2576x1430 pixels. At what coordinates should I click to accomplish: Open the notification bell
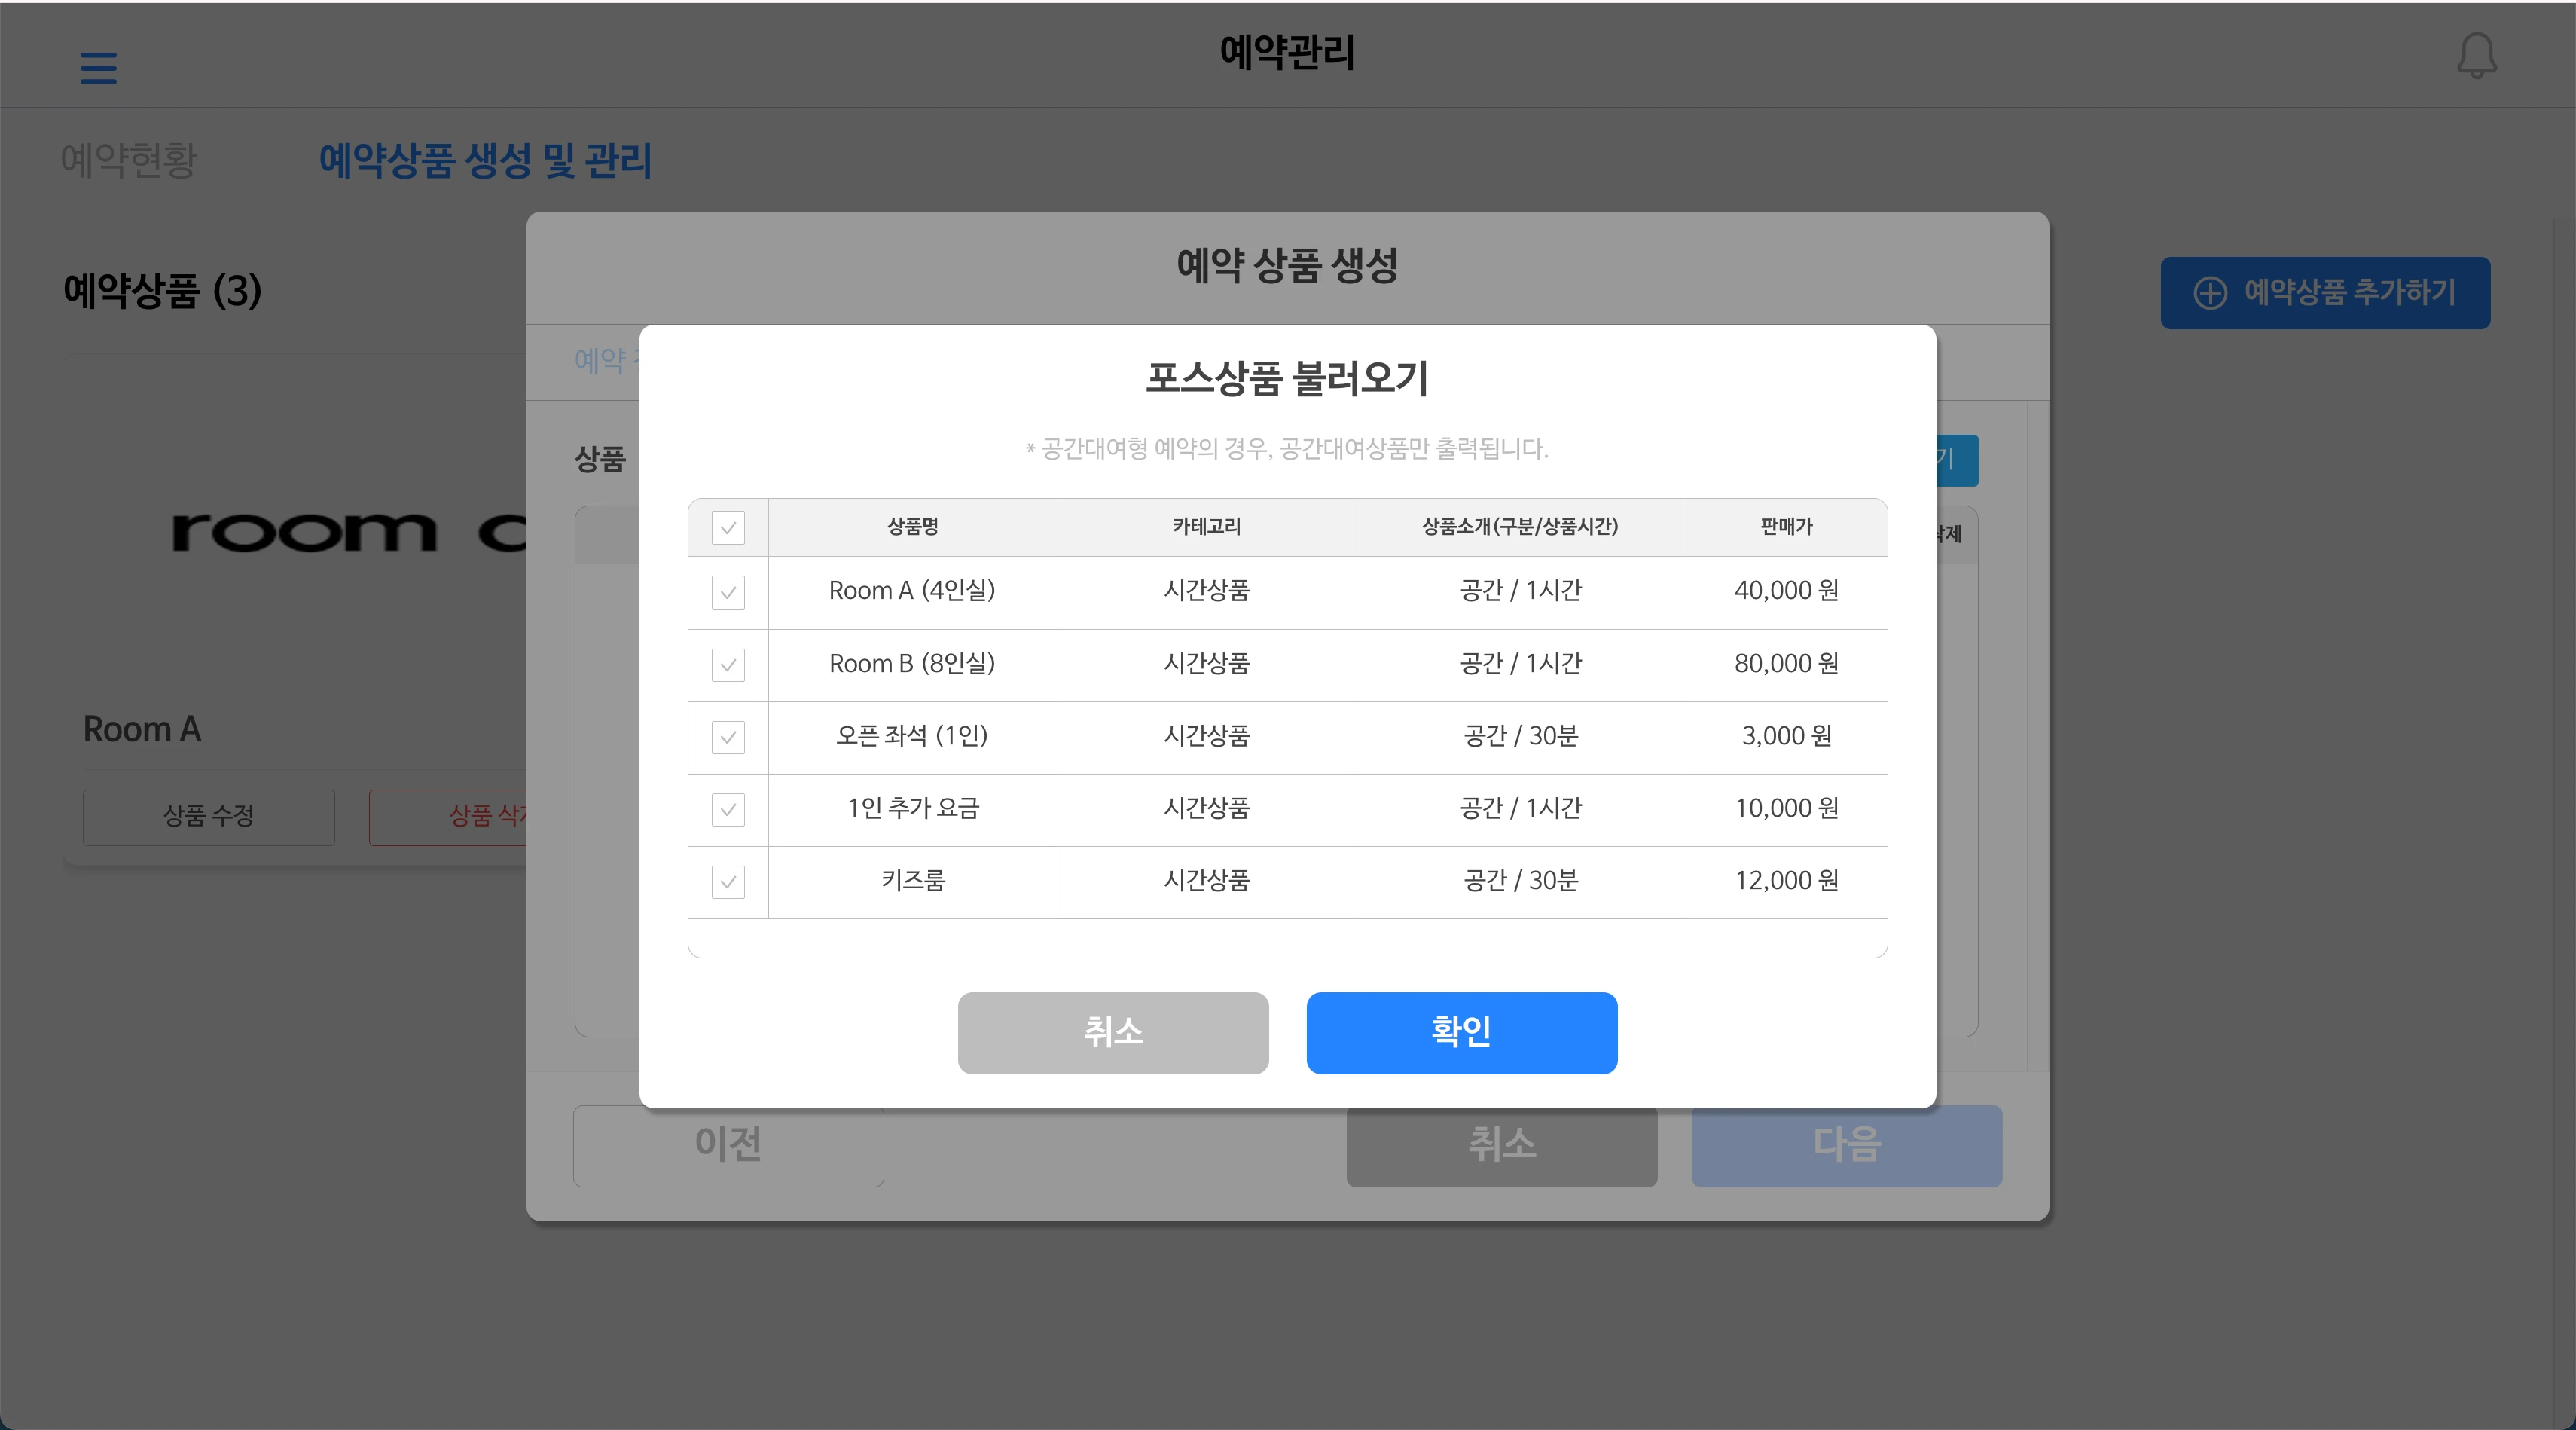pos(2477,55)
